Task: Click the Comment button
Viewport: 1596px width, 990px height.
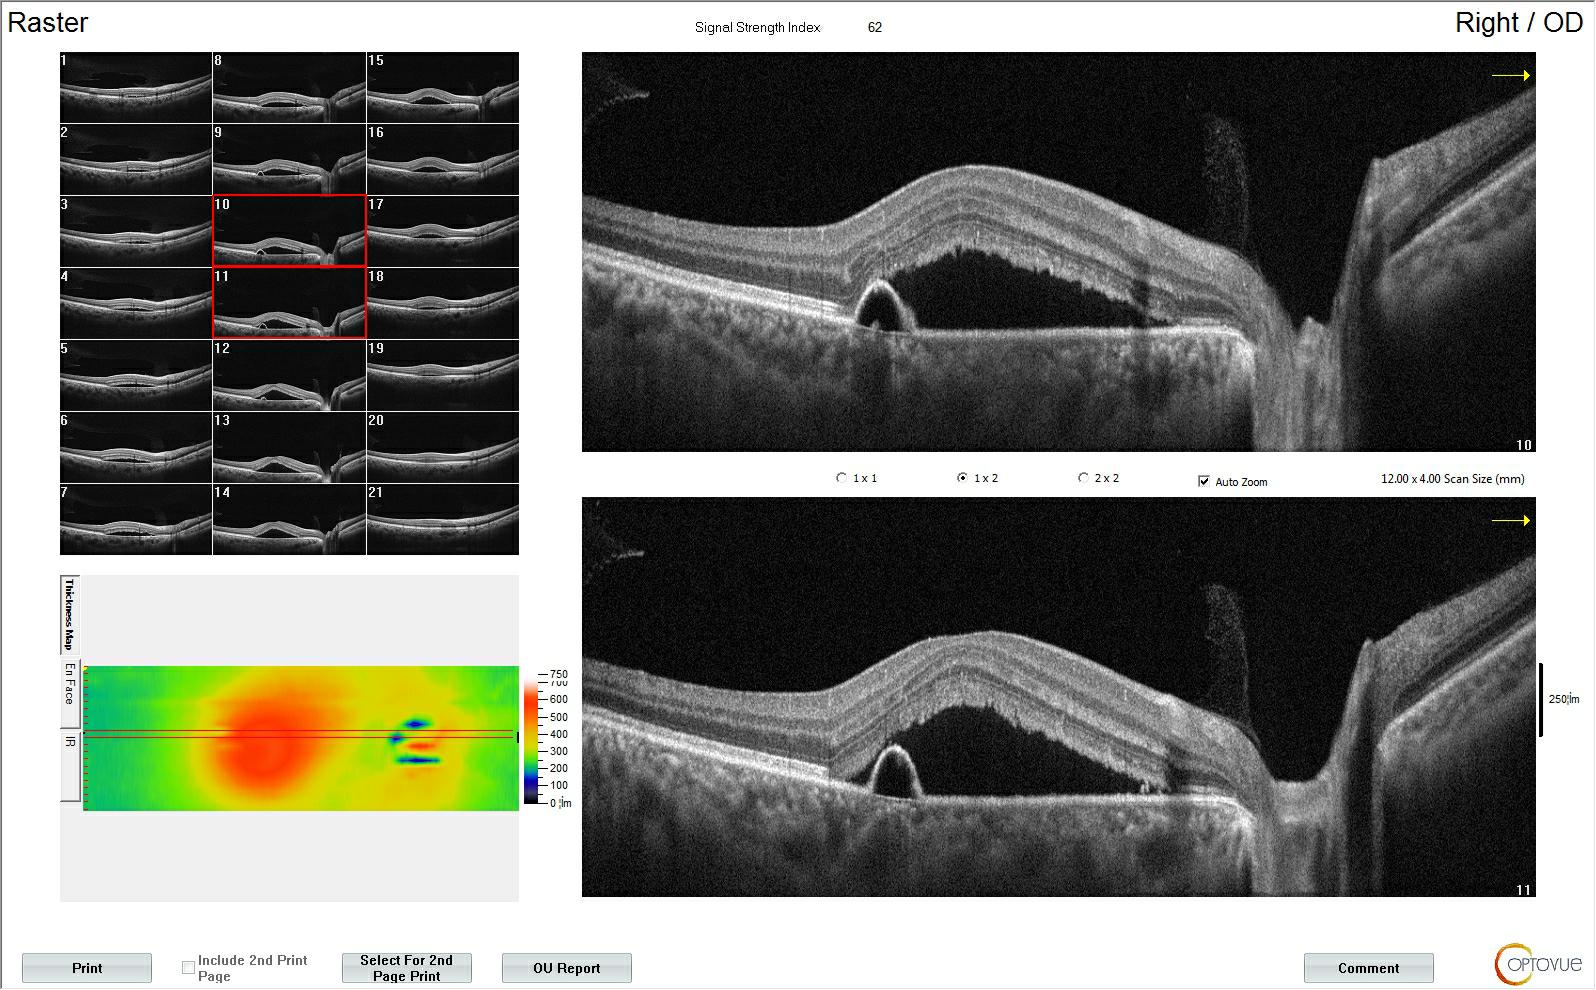Action: (x=1368, y=967)
